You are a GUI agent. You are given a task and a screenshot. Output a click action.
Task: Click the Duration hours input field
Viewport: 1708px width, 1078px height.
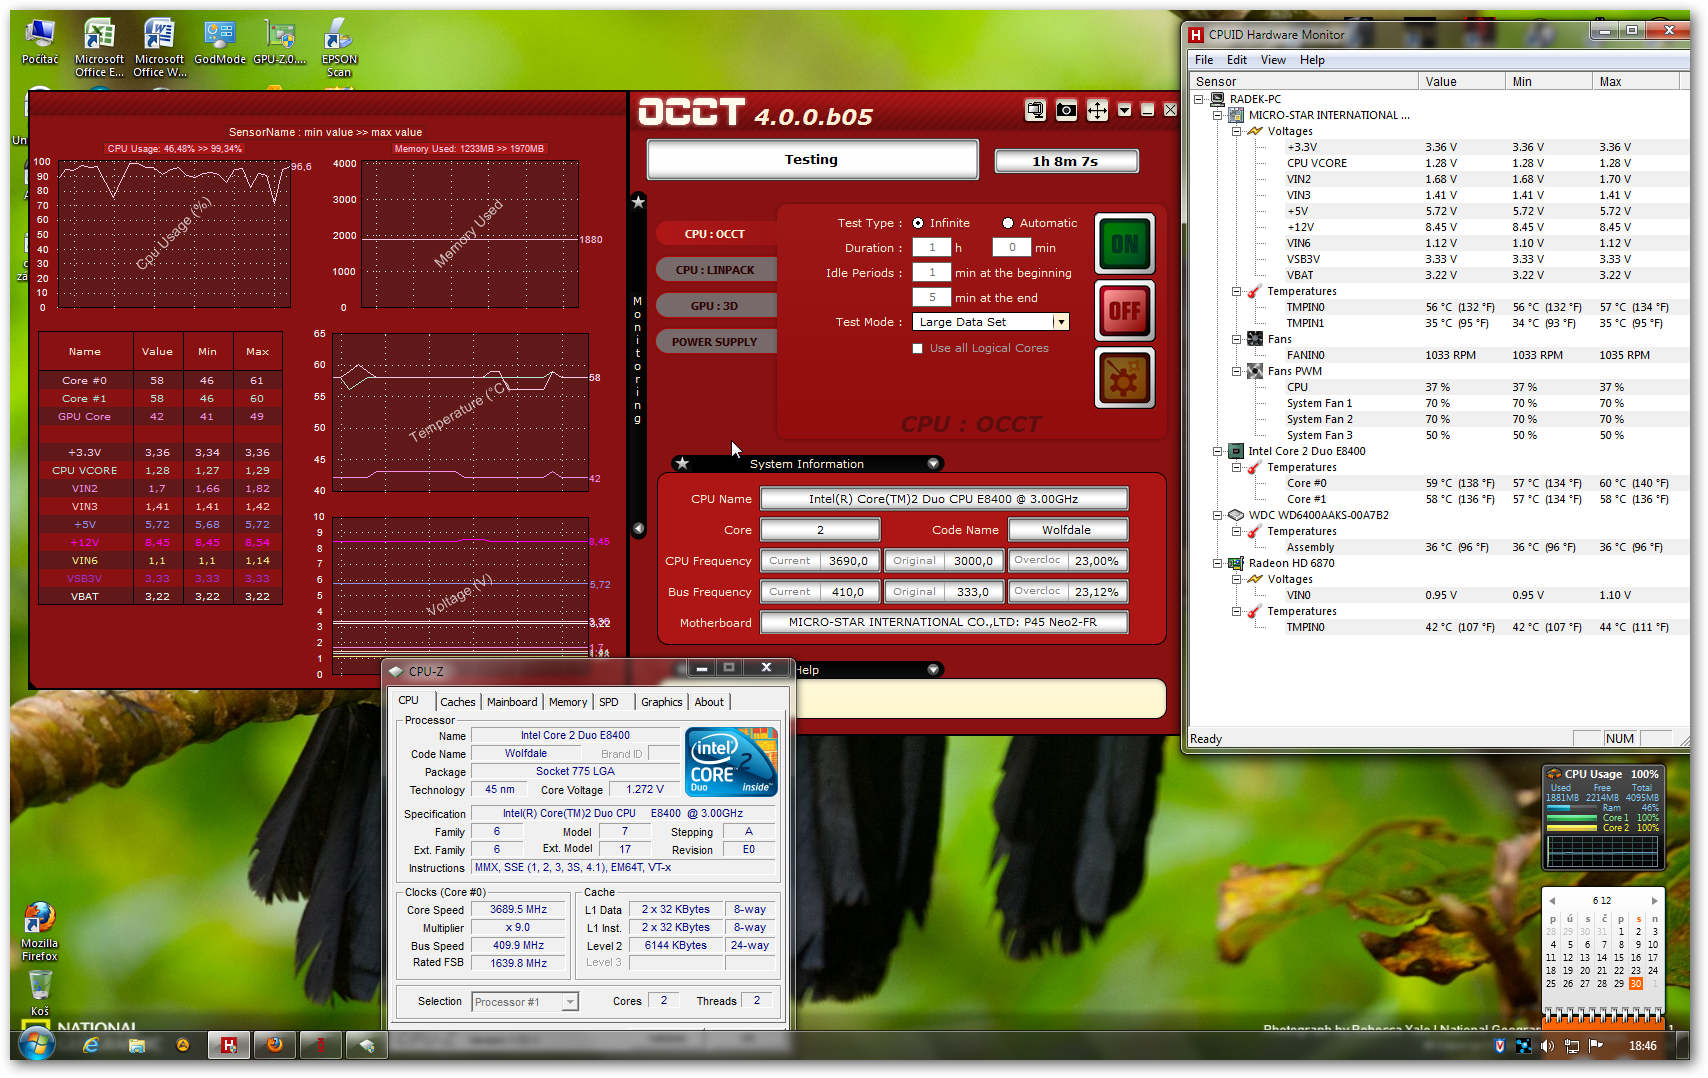pyautogui.click(x=932, y=248)
